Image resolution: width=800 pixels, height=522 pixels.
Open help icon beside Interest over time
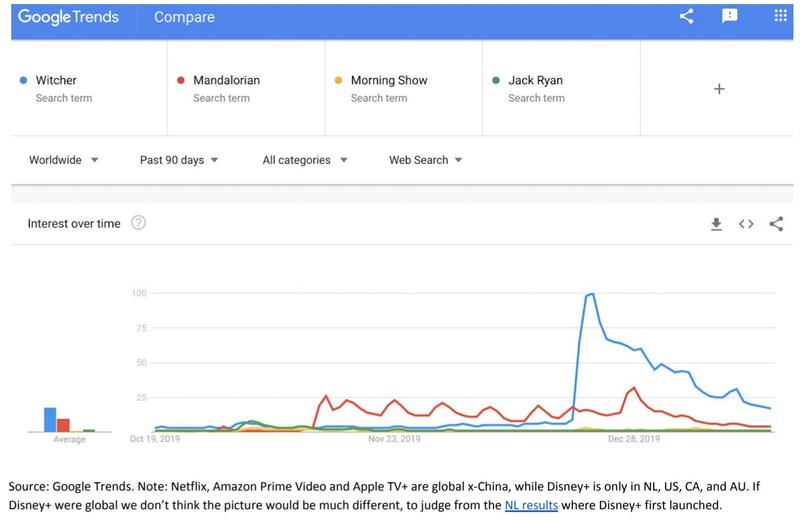tap(139, 223)
